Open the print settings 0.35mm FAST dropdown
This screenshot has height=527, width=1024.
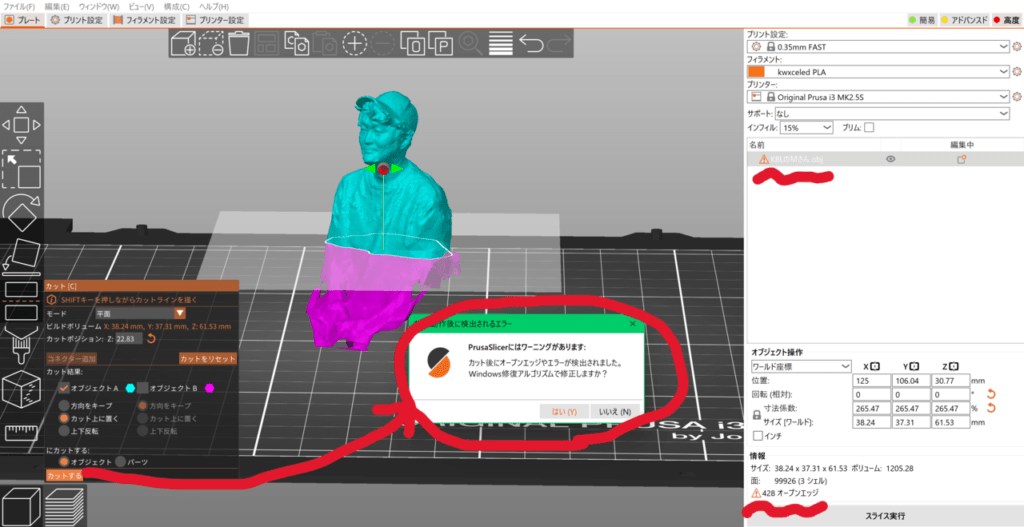(x=878, y=47)
